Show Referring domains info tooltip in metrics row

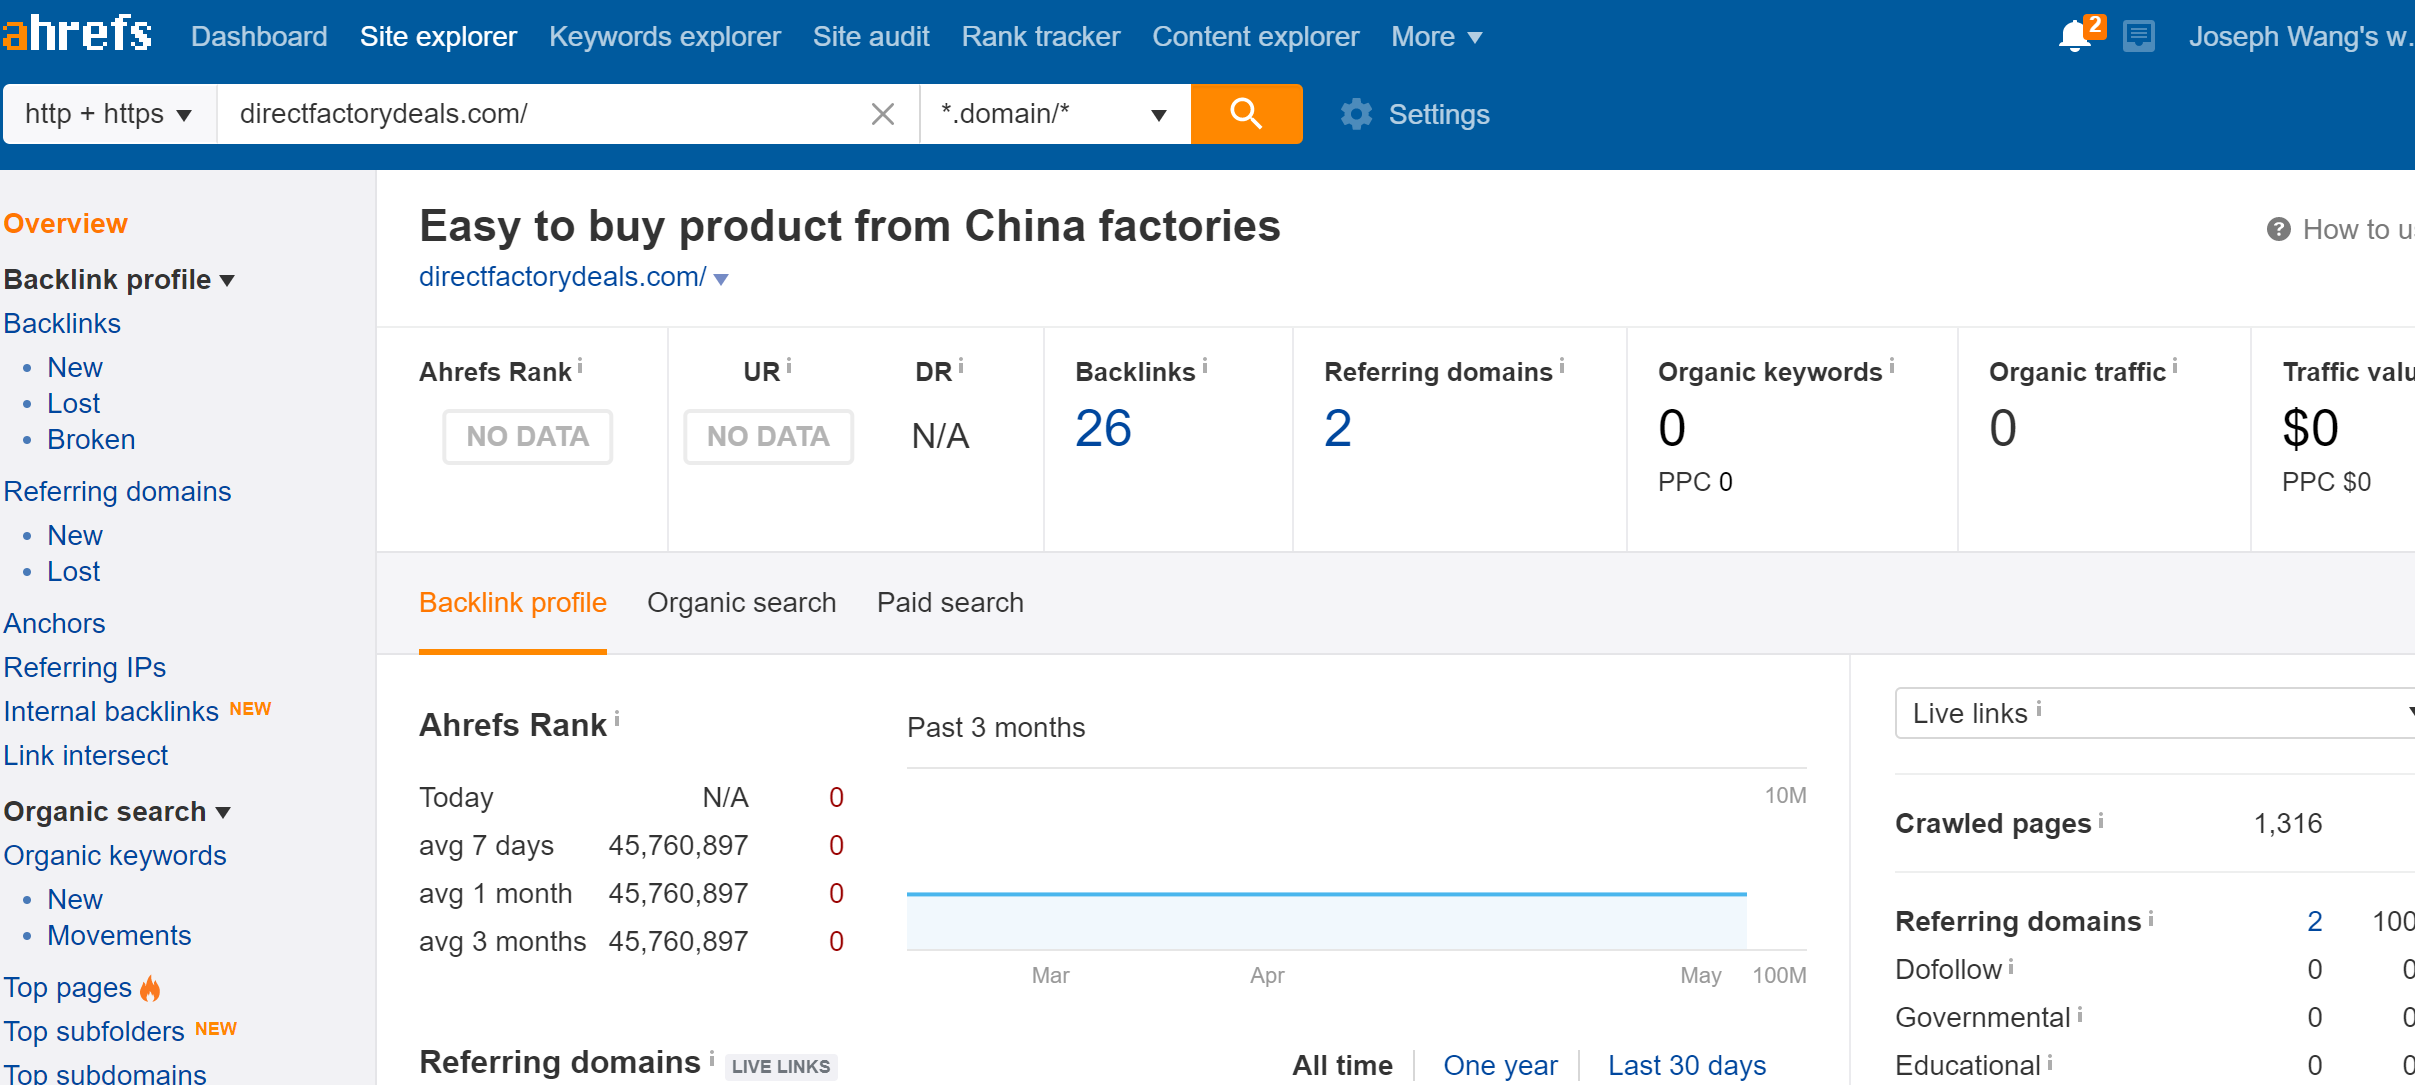pyautogui.click(x=1562, y=367)
